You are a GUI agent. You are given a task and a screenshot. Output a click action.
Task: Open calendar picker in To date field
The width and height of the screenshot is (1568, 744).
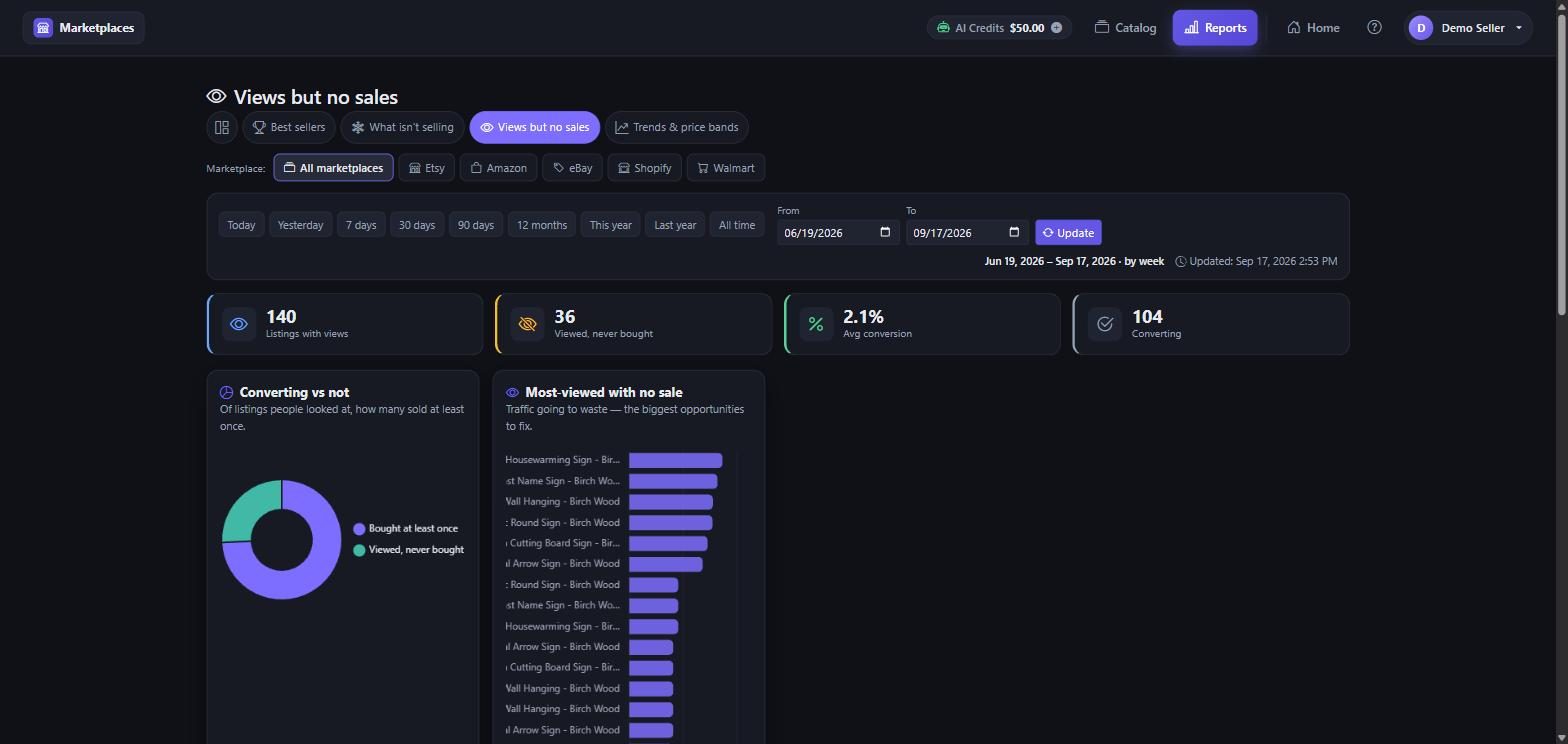(x=1014, y=233)
